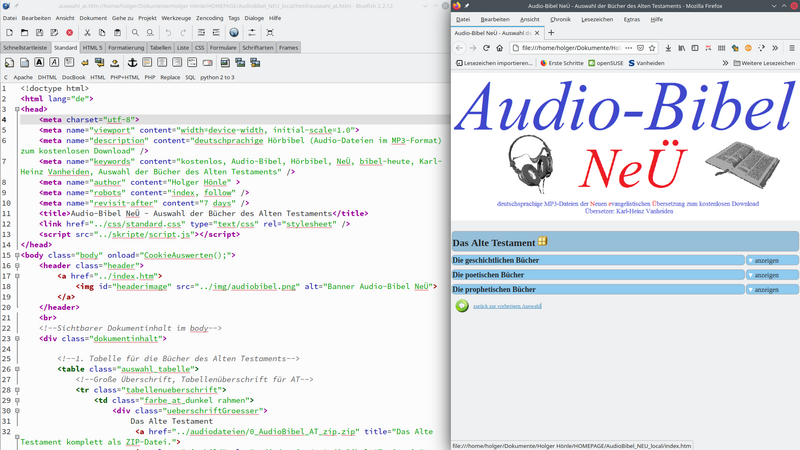Collapse the body tag fold on line 15
Image resolution: width=800 pixels, height=450 pixels.
click(16, 255)
